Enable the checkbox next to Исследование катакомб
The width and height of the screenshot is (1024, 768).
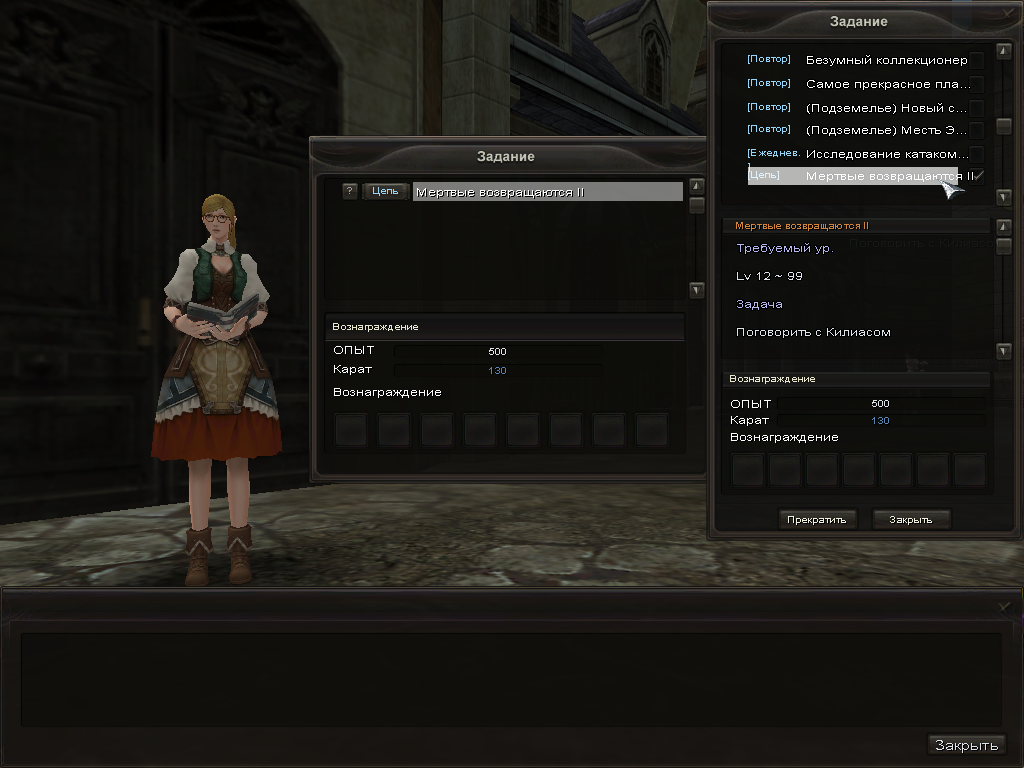(977, 154)
